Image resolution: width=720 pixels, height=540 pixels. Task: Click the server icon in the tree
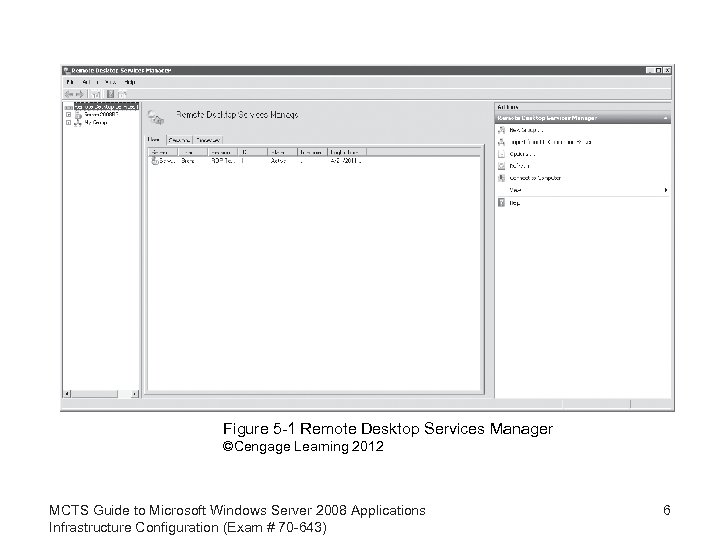coord(79,115)
